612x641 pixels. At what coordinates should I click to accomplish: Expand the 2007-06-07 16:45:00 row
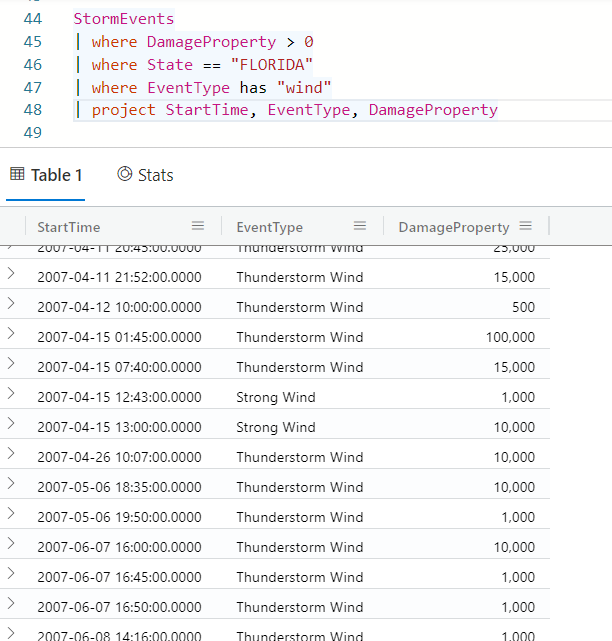click(x=11, y=573)
